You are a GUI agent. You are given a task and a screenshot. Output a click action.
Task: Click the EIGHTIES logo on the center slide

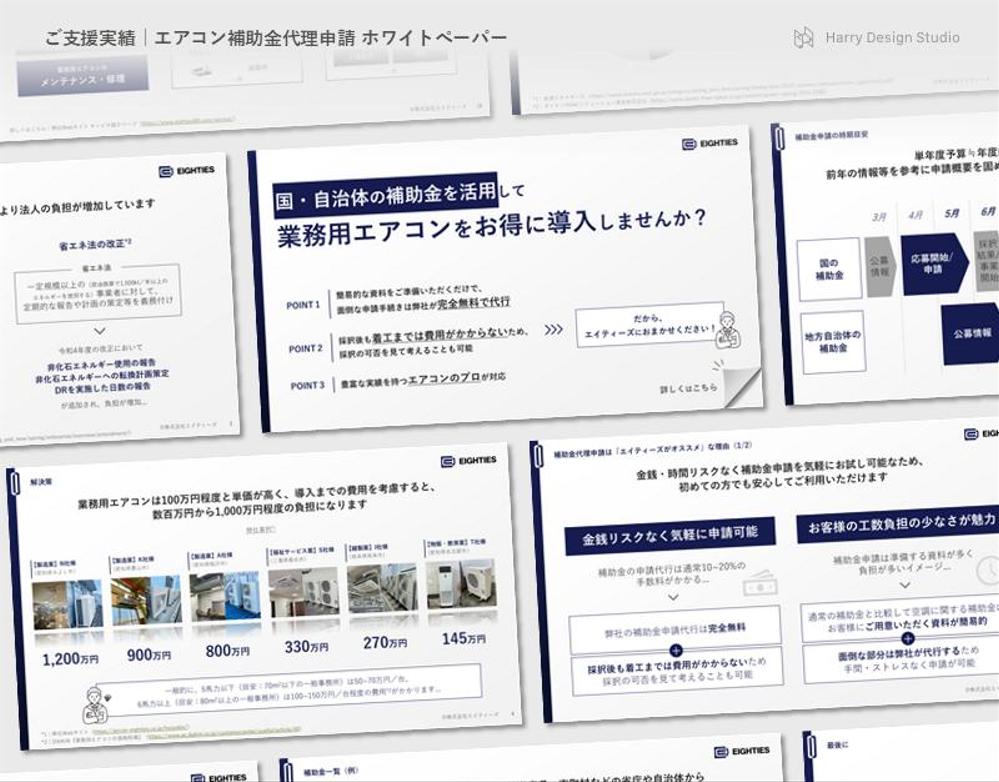(709, 143)
